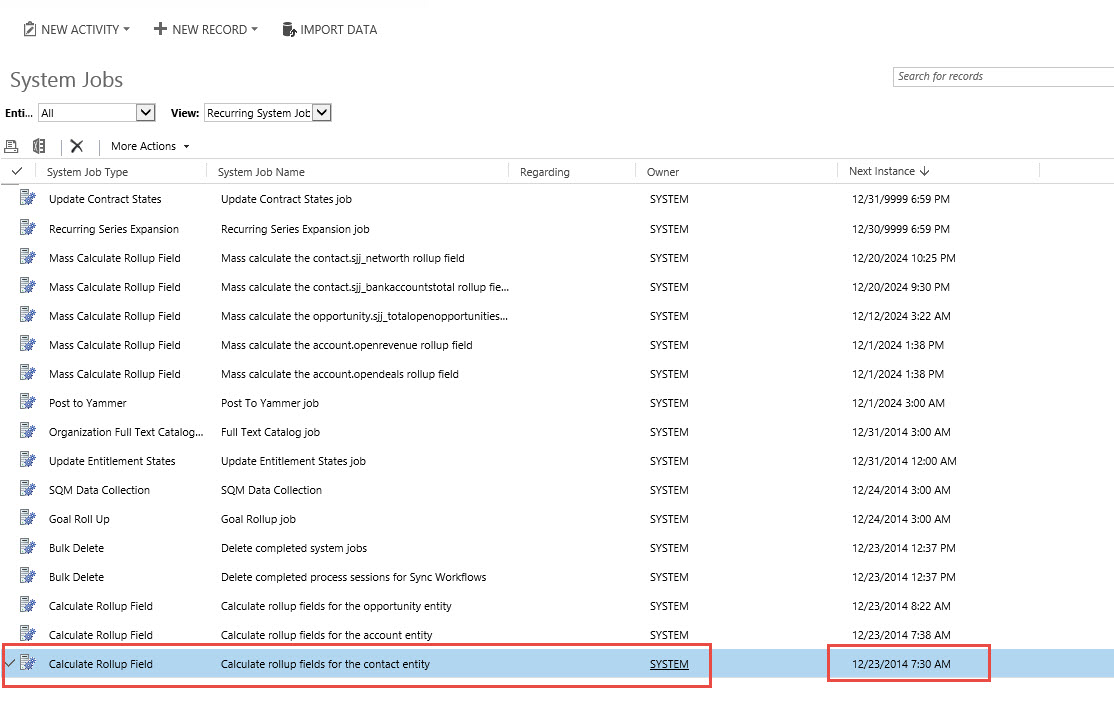The image size is (1114, 714).
Task: Click the delete X icon
Action: pyautogui.click(x=77, y=146)
